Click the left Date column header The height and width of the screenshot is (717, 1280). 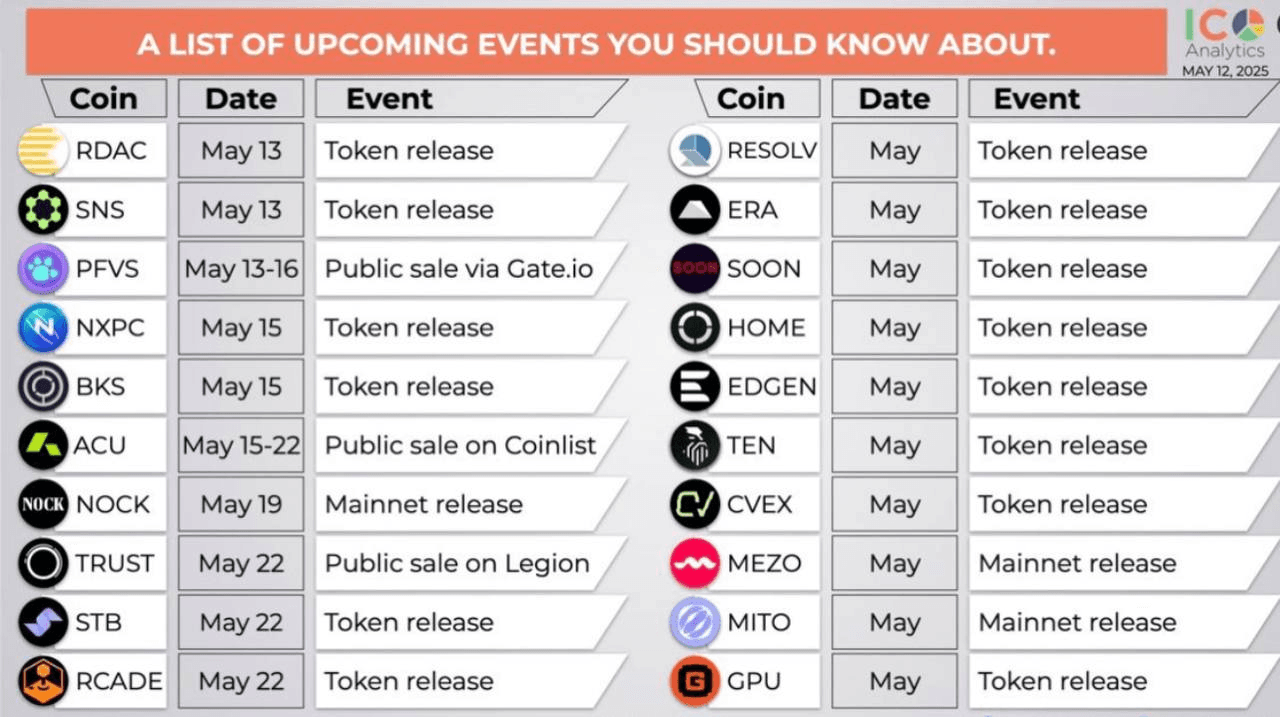pos(241,99)
